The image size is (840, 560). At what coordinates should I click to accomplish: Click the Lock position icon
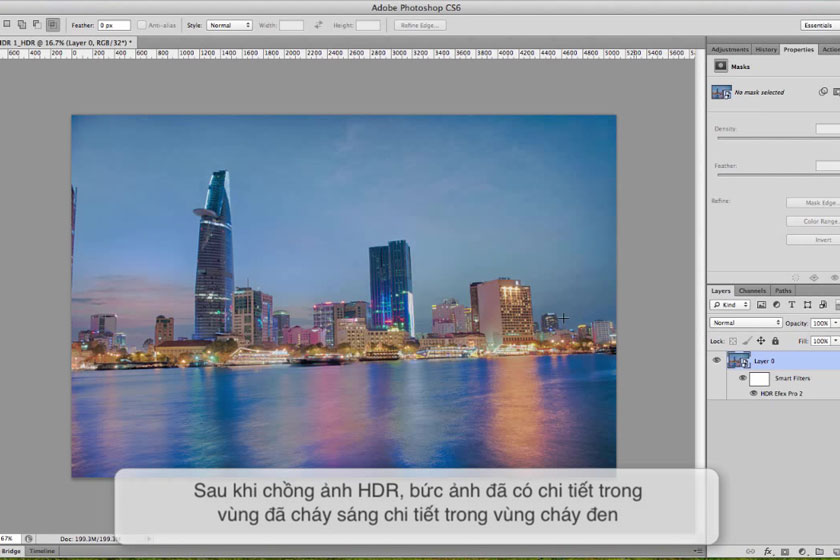point(761,341)
